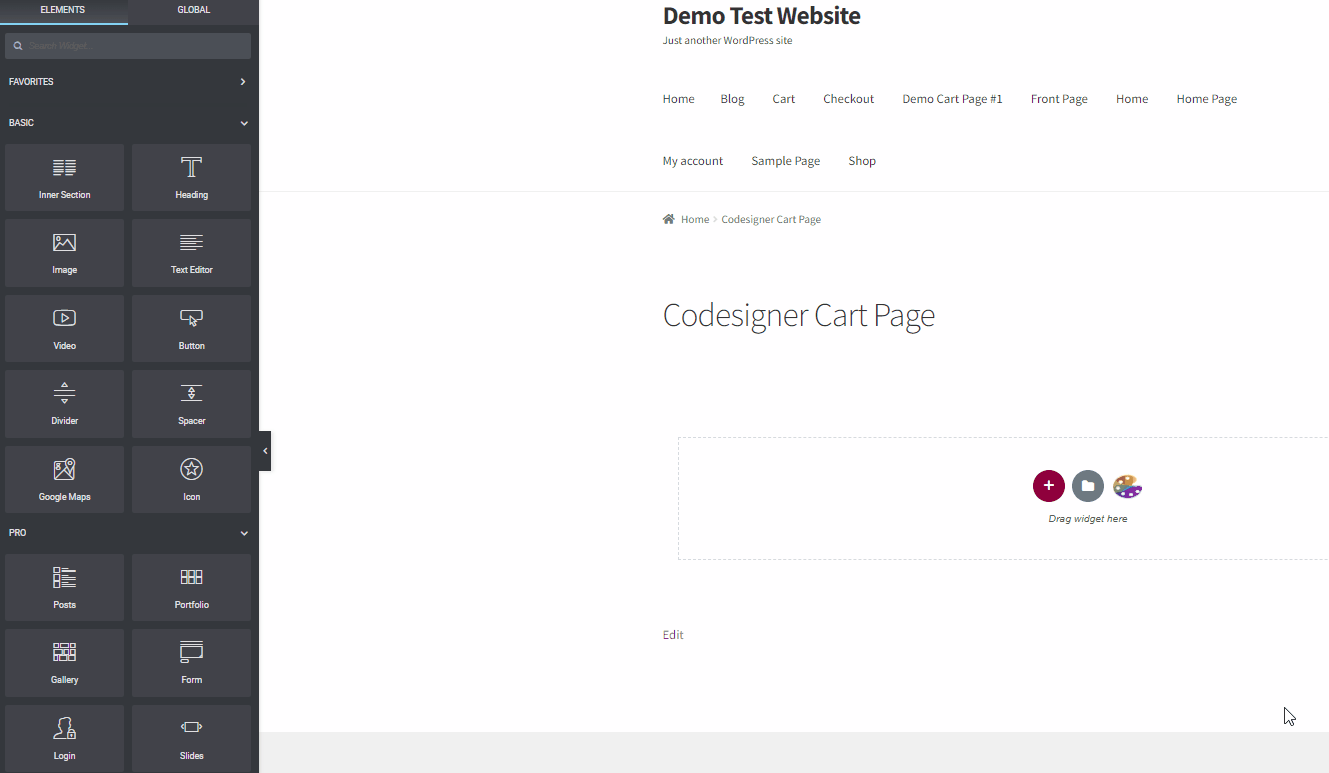The image size is (1329, 773).
Task: Select the Portfolio widget
Action: point(191,587)
